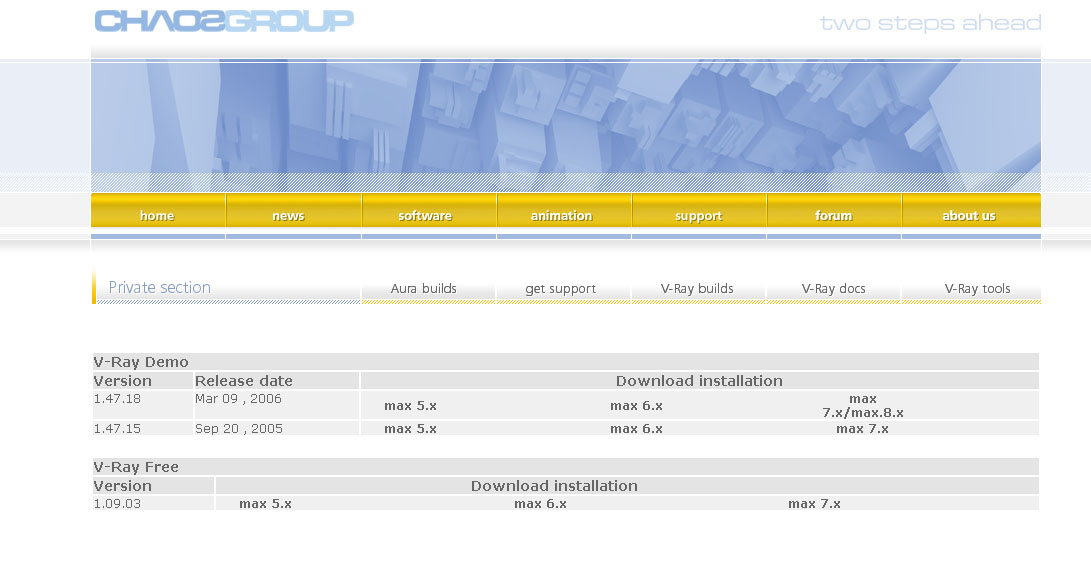The image size is (1091, 572).
Task: Download Demo 1.47.18 for max 7.x/max.8.x
Action: [x=863, y=406]
